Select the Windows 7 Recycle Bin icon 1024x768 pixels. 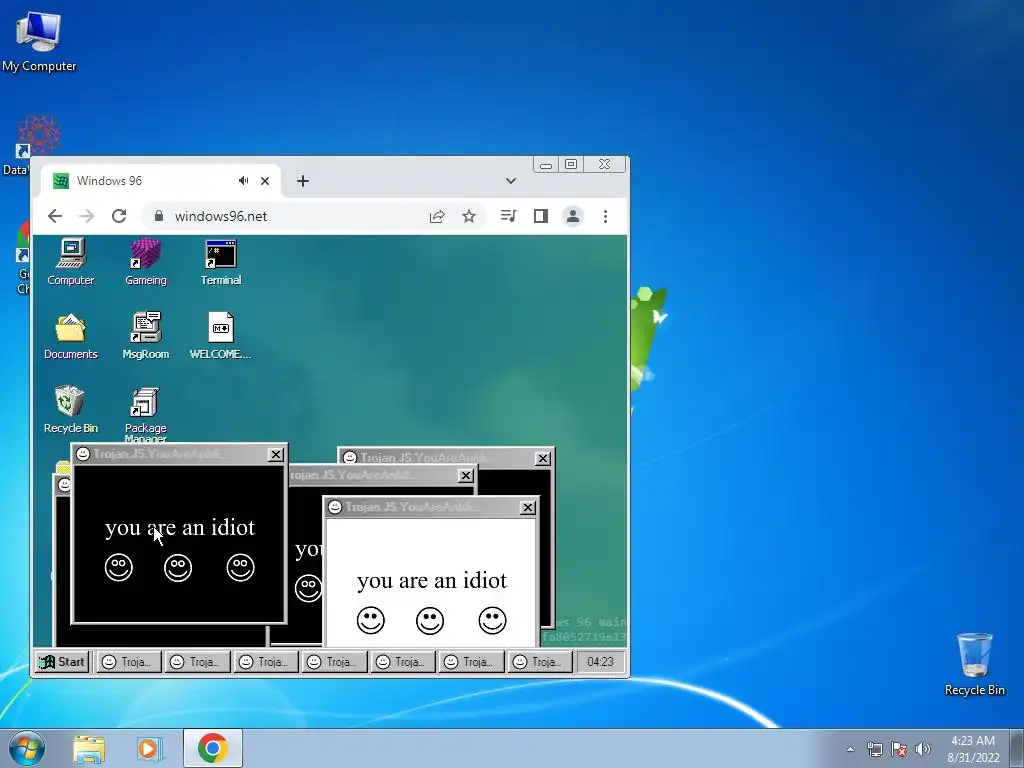coord(974,664)
